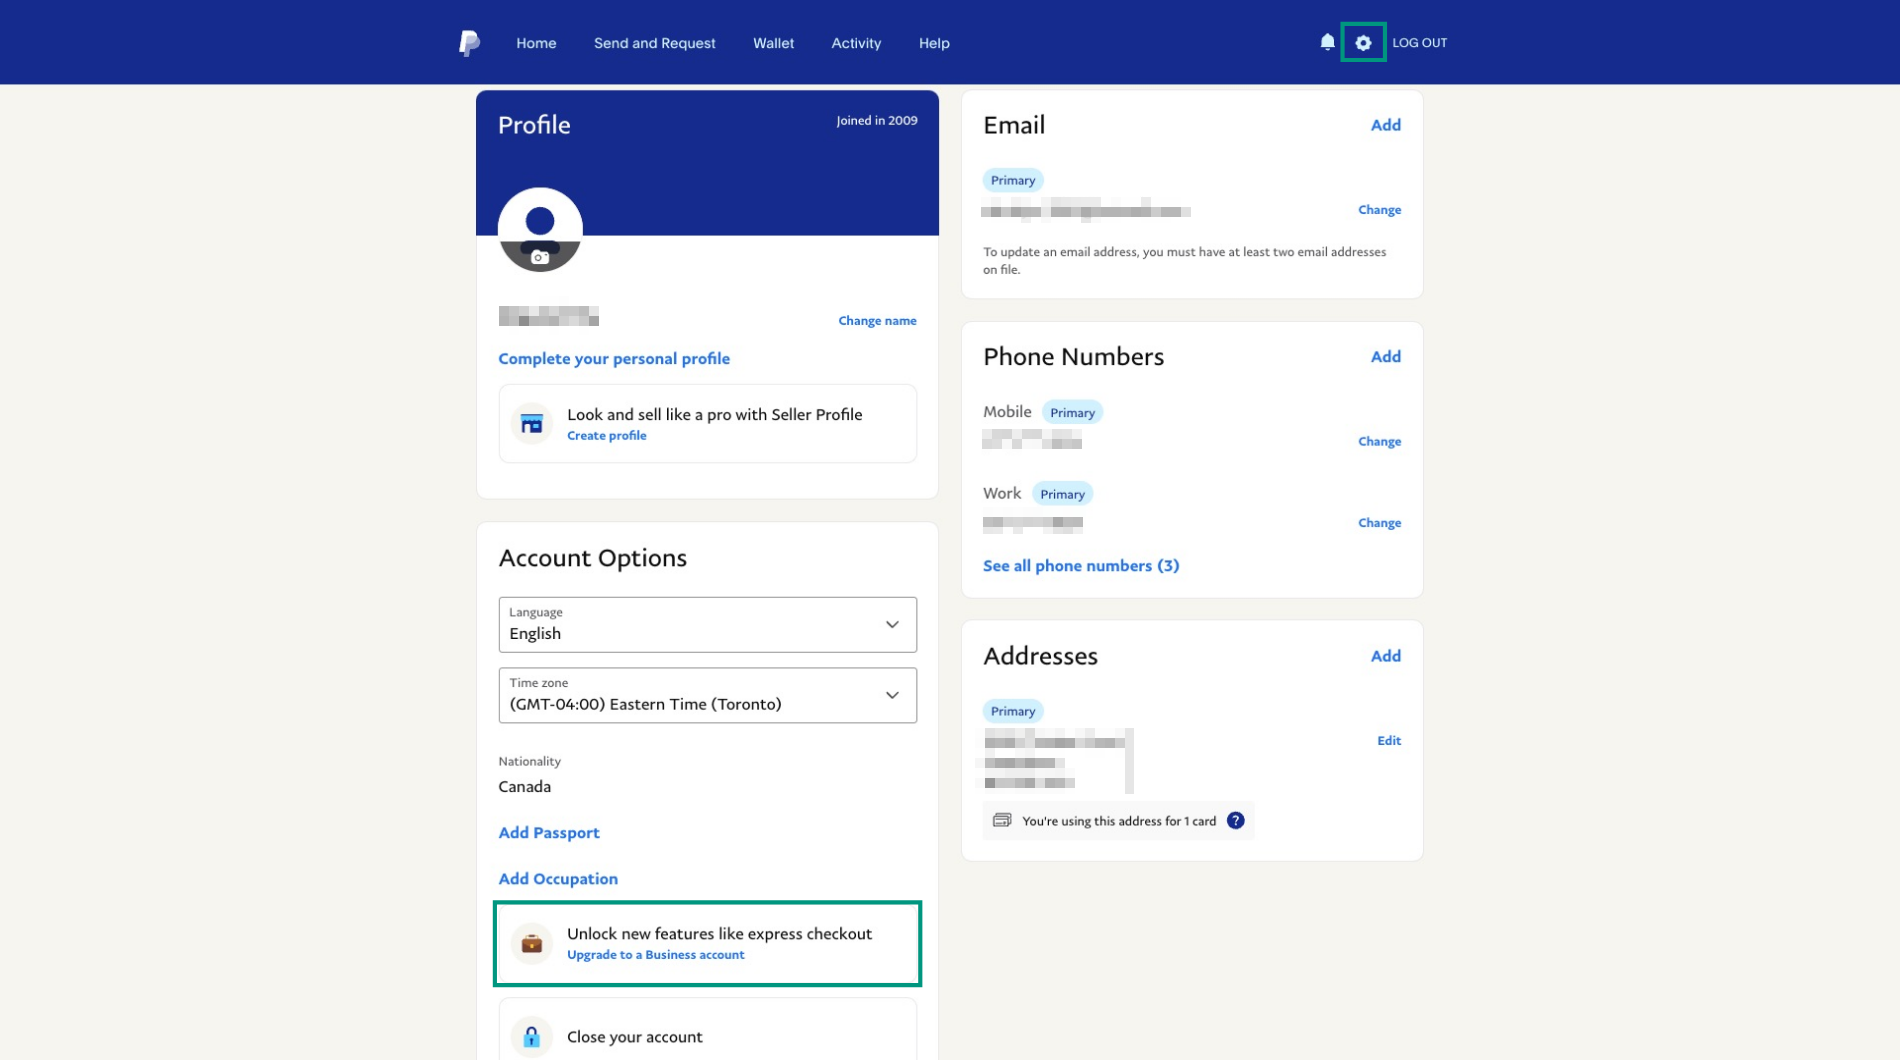1900x1060 pixels.
Task: Expand the Time zone dropdown
Action: point(708,696)
